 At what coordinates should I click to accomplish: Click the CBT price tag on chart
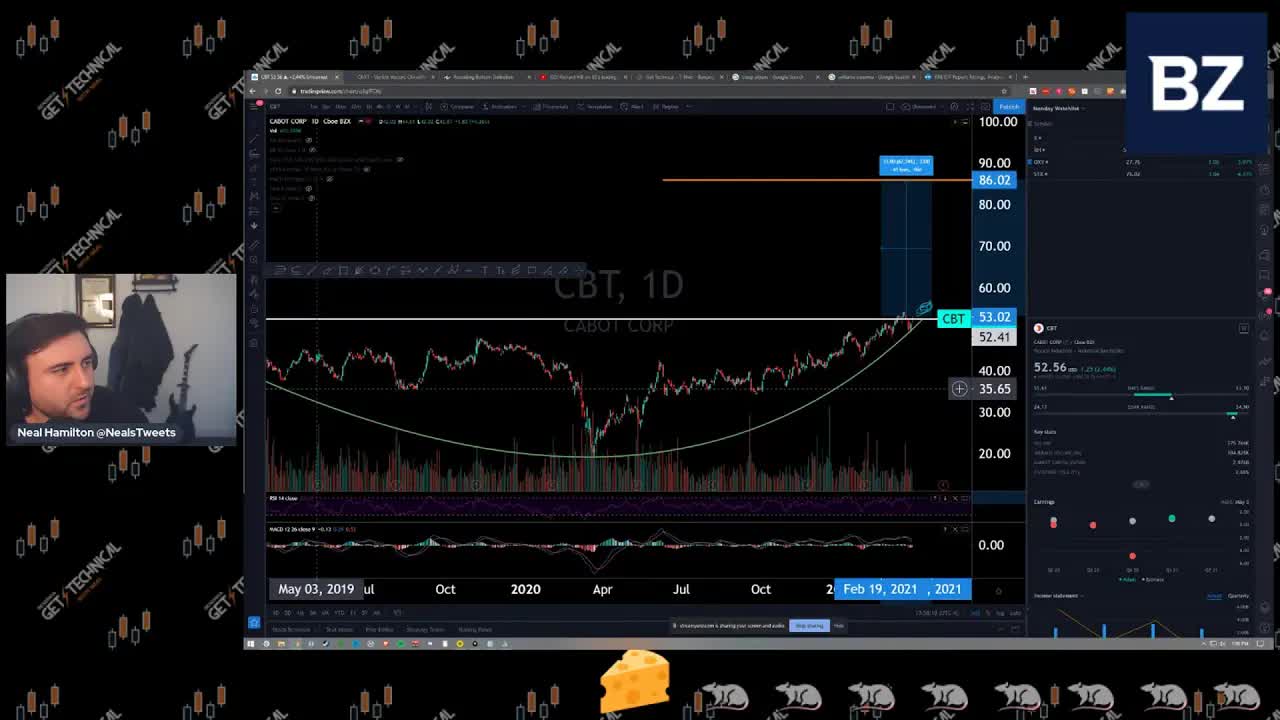(x=953, y=318)
